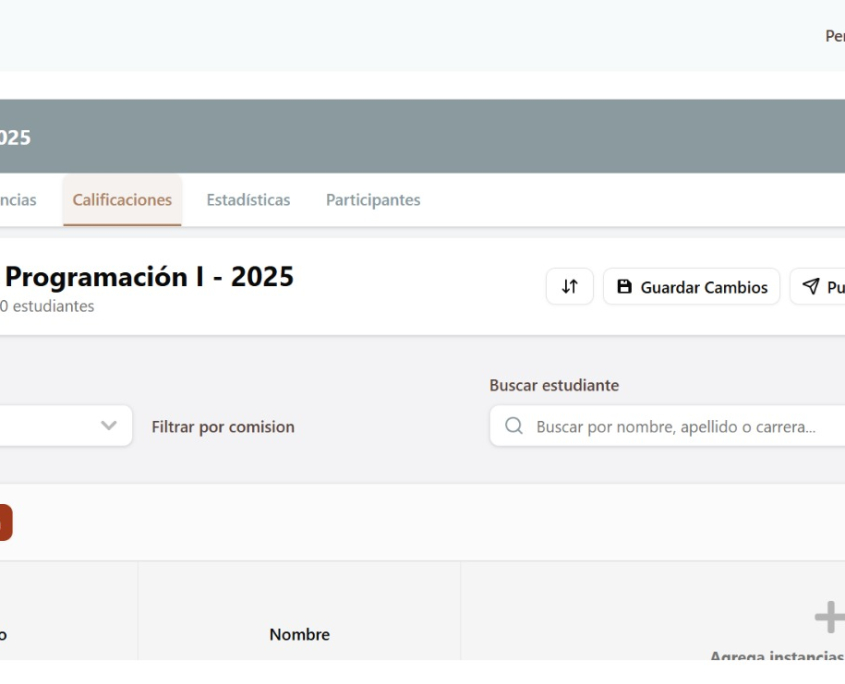The height and width of the screenshot is (684, 845).
Task: Click the sort order arrows icon
Action: 569,287
